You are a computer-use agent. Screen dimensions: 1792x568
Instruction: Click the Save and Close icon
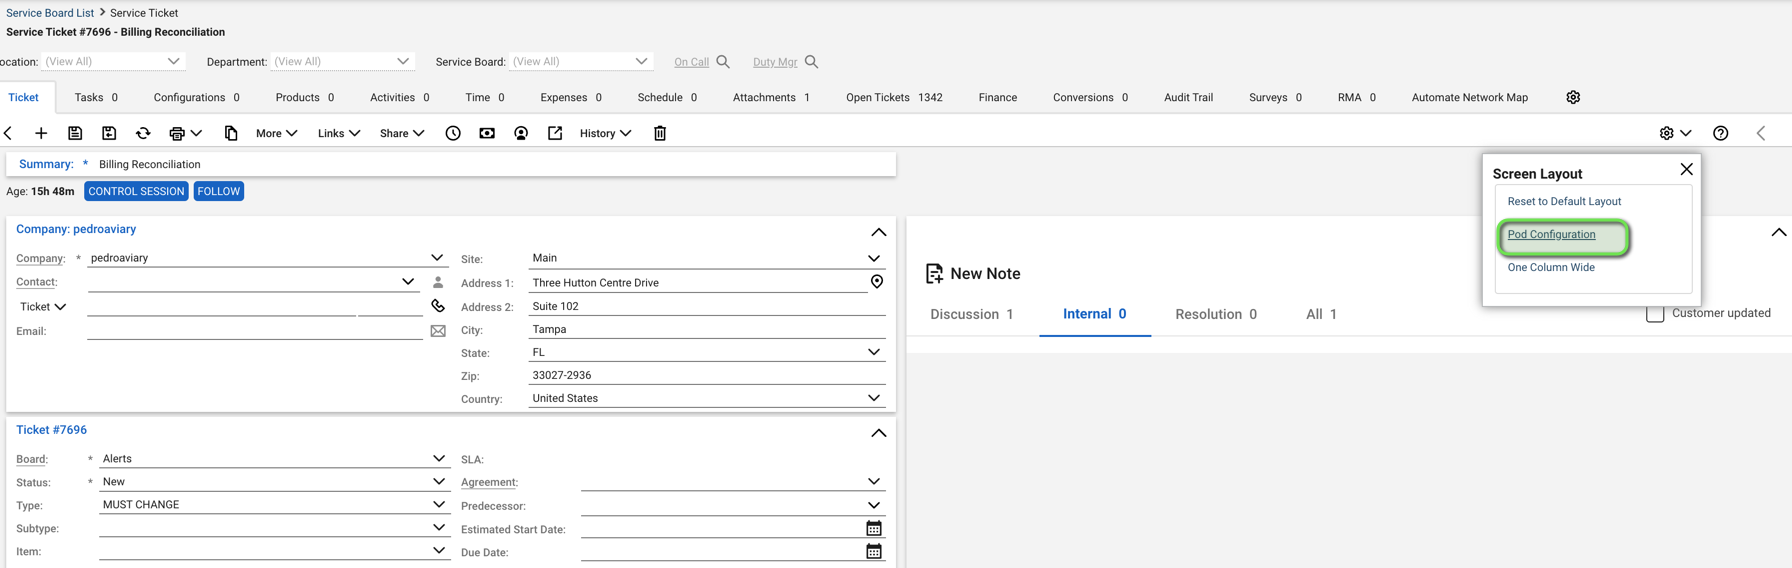[x=109, y=133]
